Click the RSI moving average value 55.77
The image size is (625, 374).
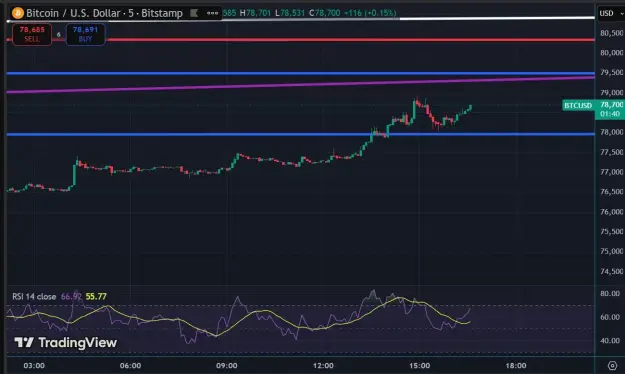pos(96,296)
